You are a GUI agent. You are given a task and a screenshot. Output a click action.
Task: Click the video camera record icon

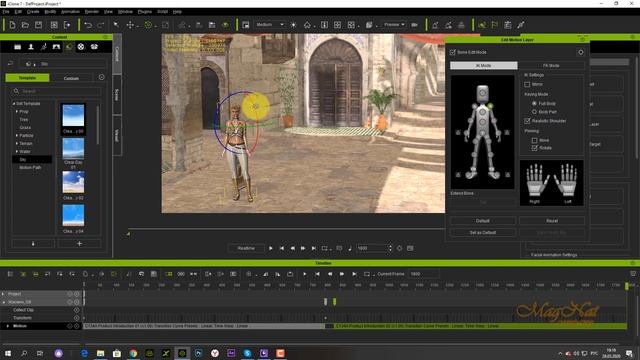(x=414, y=25)
